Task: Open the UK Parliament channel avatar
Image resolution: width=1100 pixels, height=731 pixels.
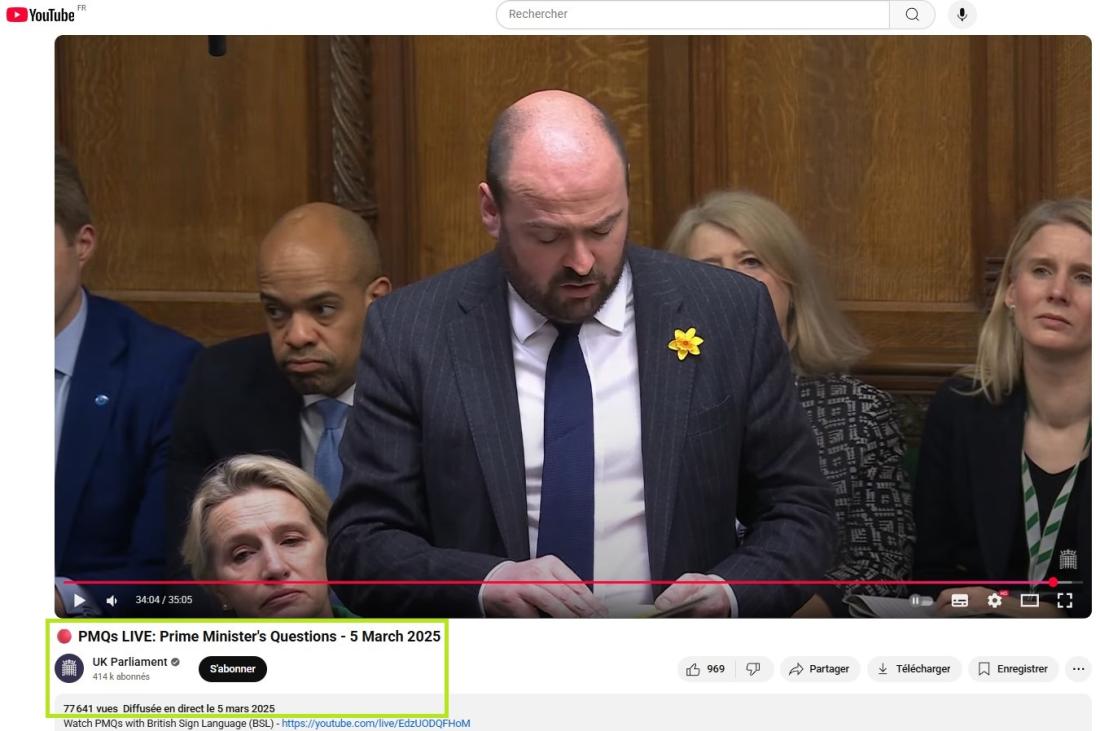Action: (69, 668)
